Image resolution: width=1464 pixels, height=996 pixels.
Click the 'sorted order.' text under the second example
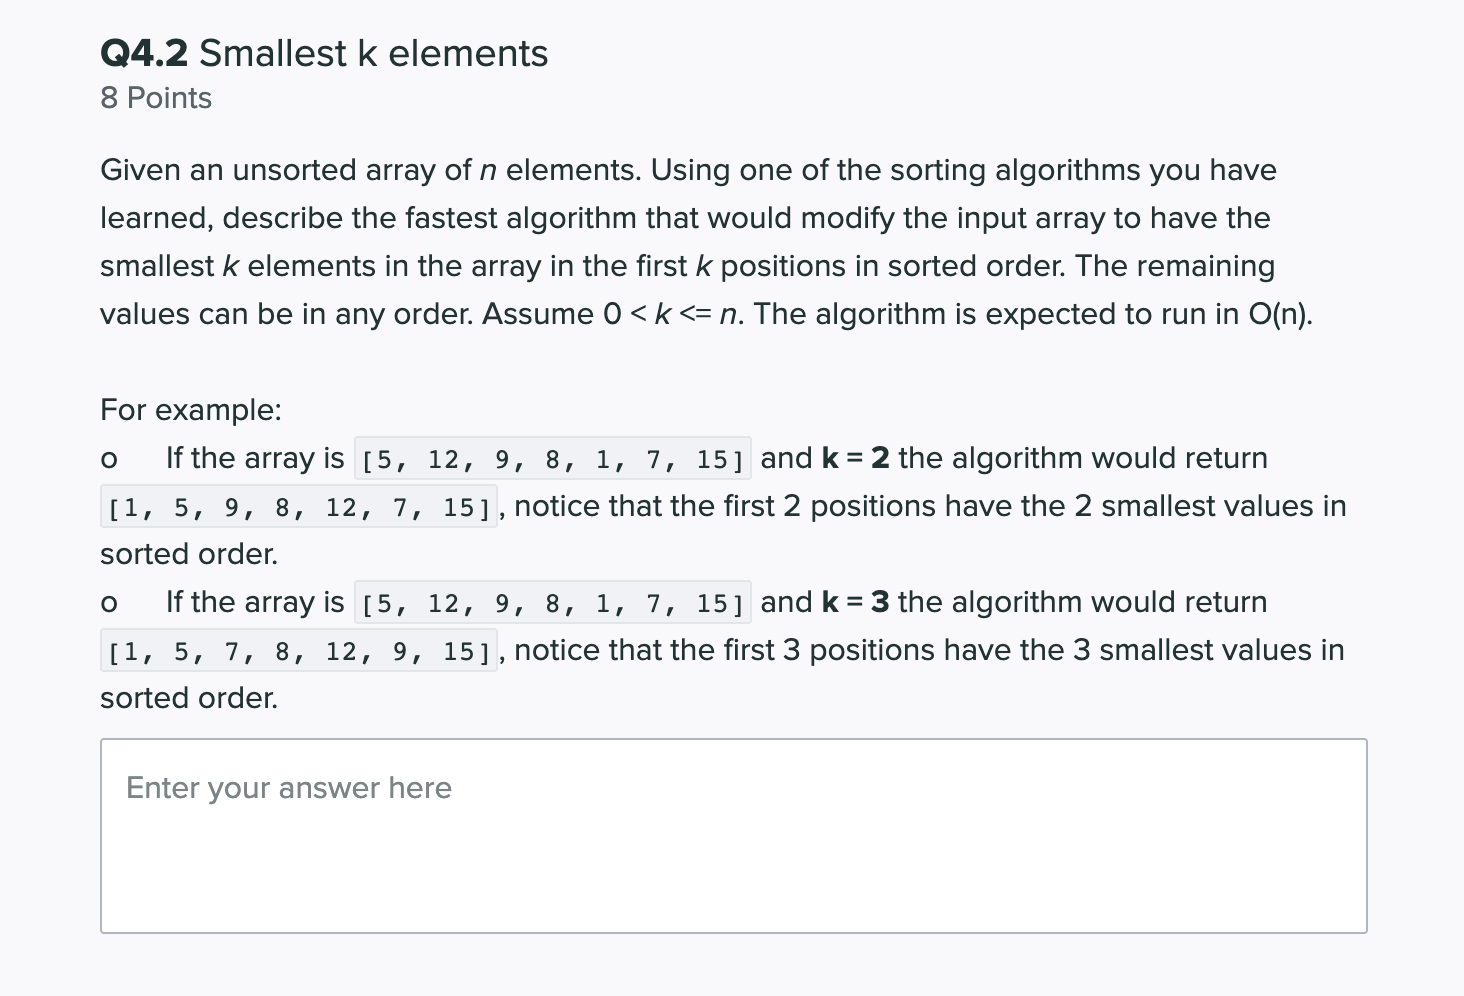pyautogui.click(x=189, y=698)
